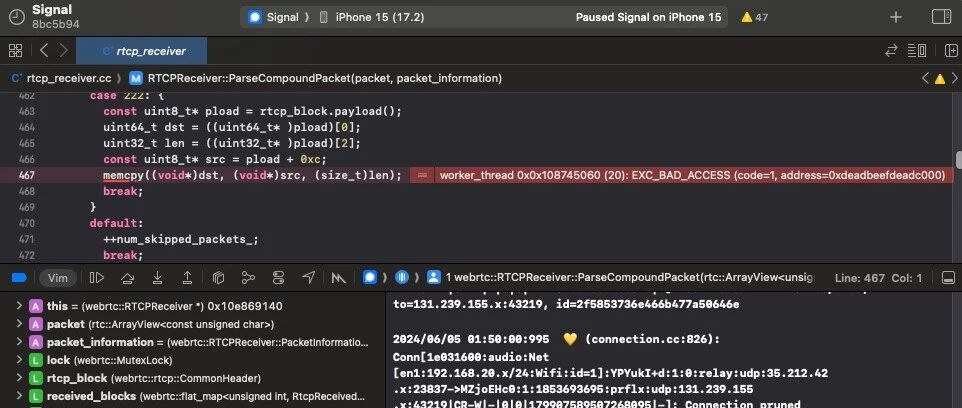This screenshot has width=962, height=408.
Task: Select the paused thread icon in debug bar
Action: coord(401,278)
